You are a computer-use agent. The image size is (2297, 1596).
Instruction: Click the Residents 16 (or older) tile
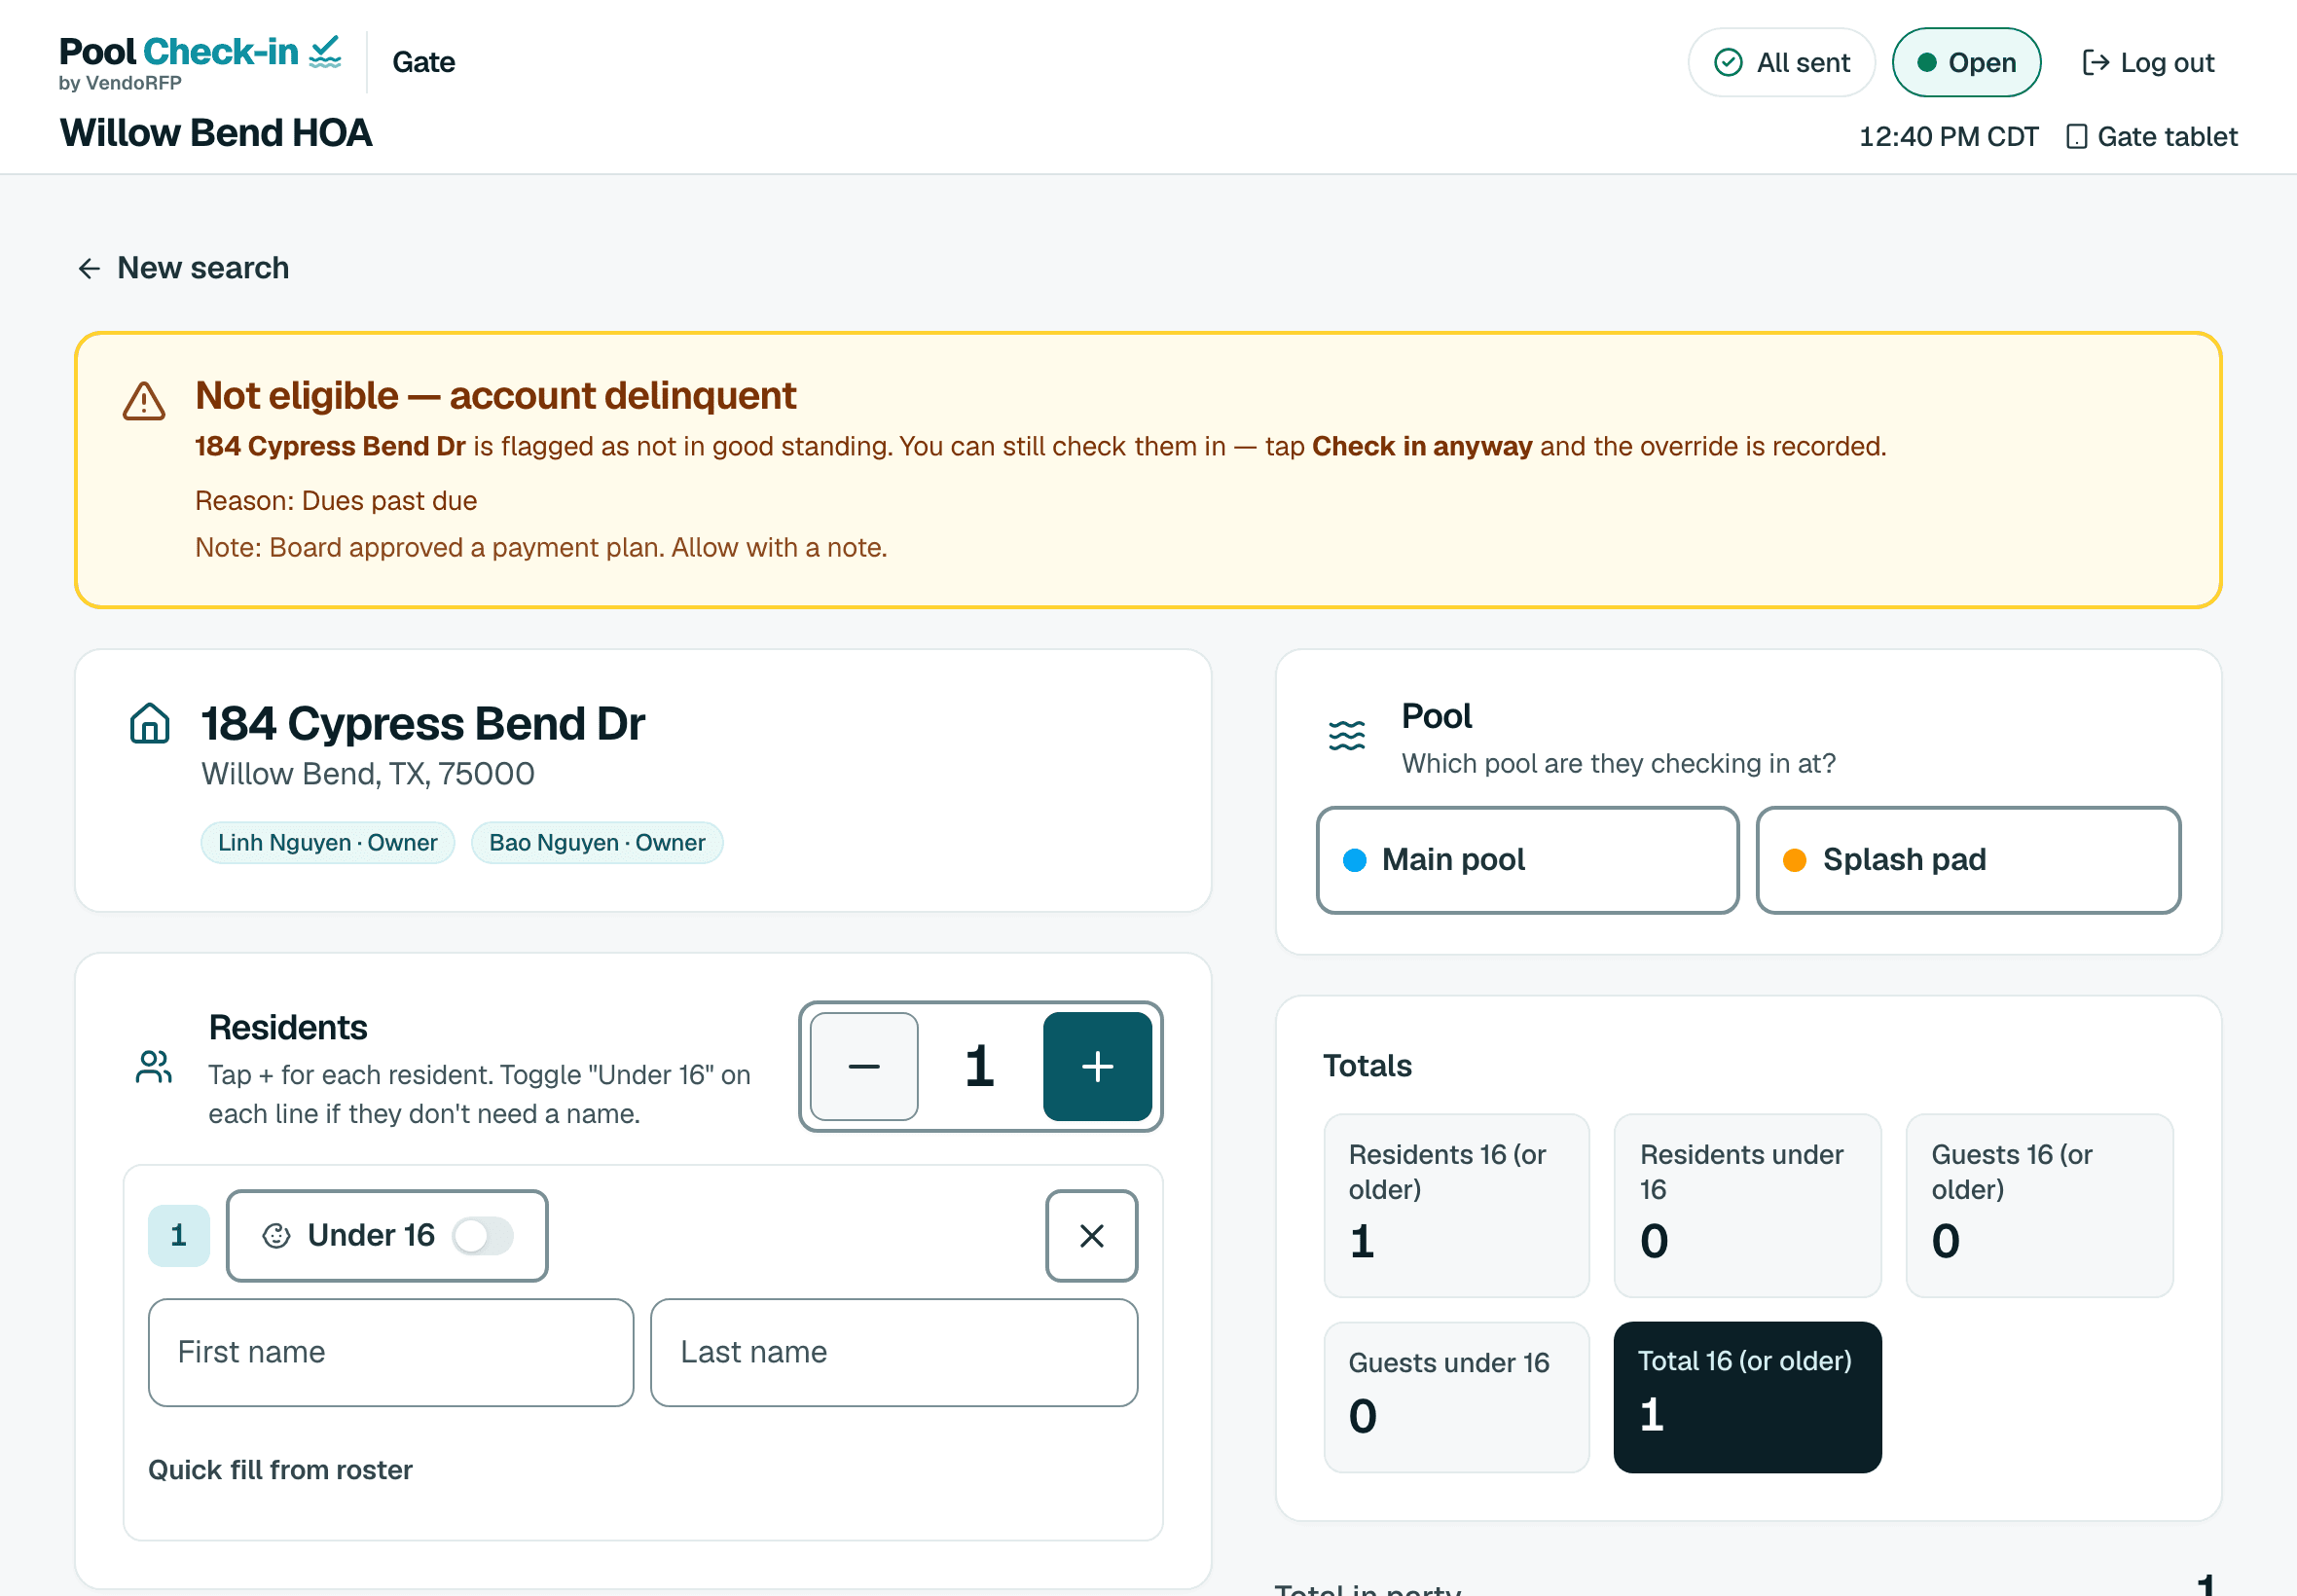click(x=1456, y=1205)
